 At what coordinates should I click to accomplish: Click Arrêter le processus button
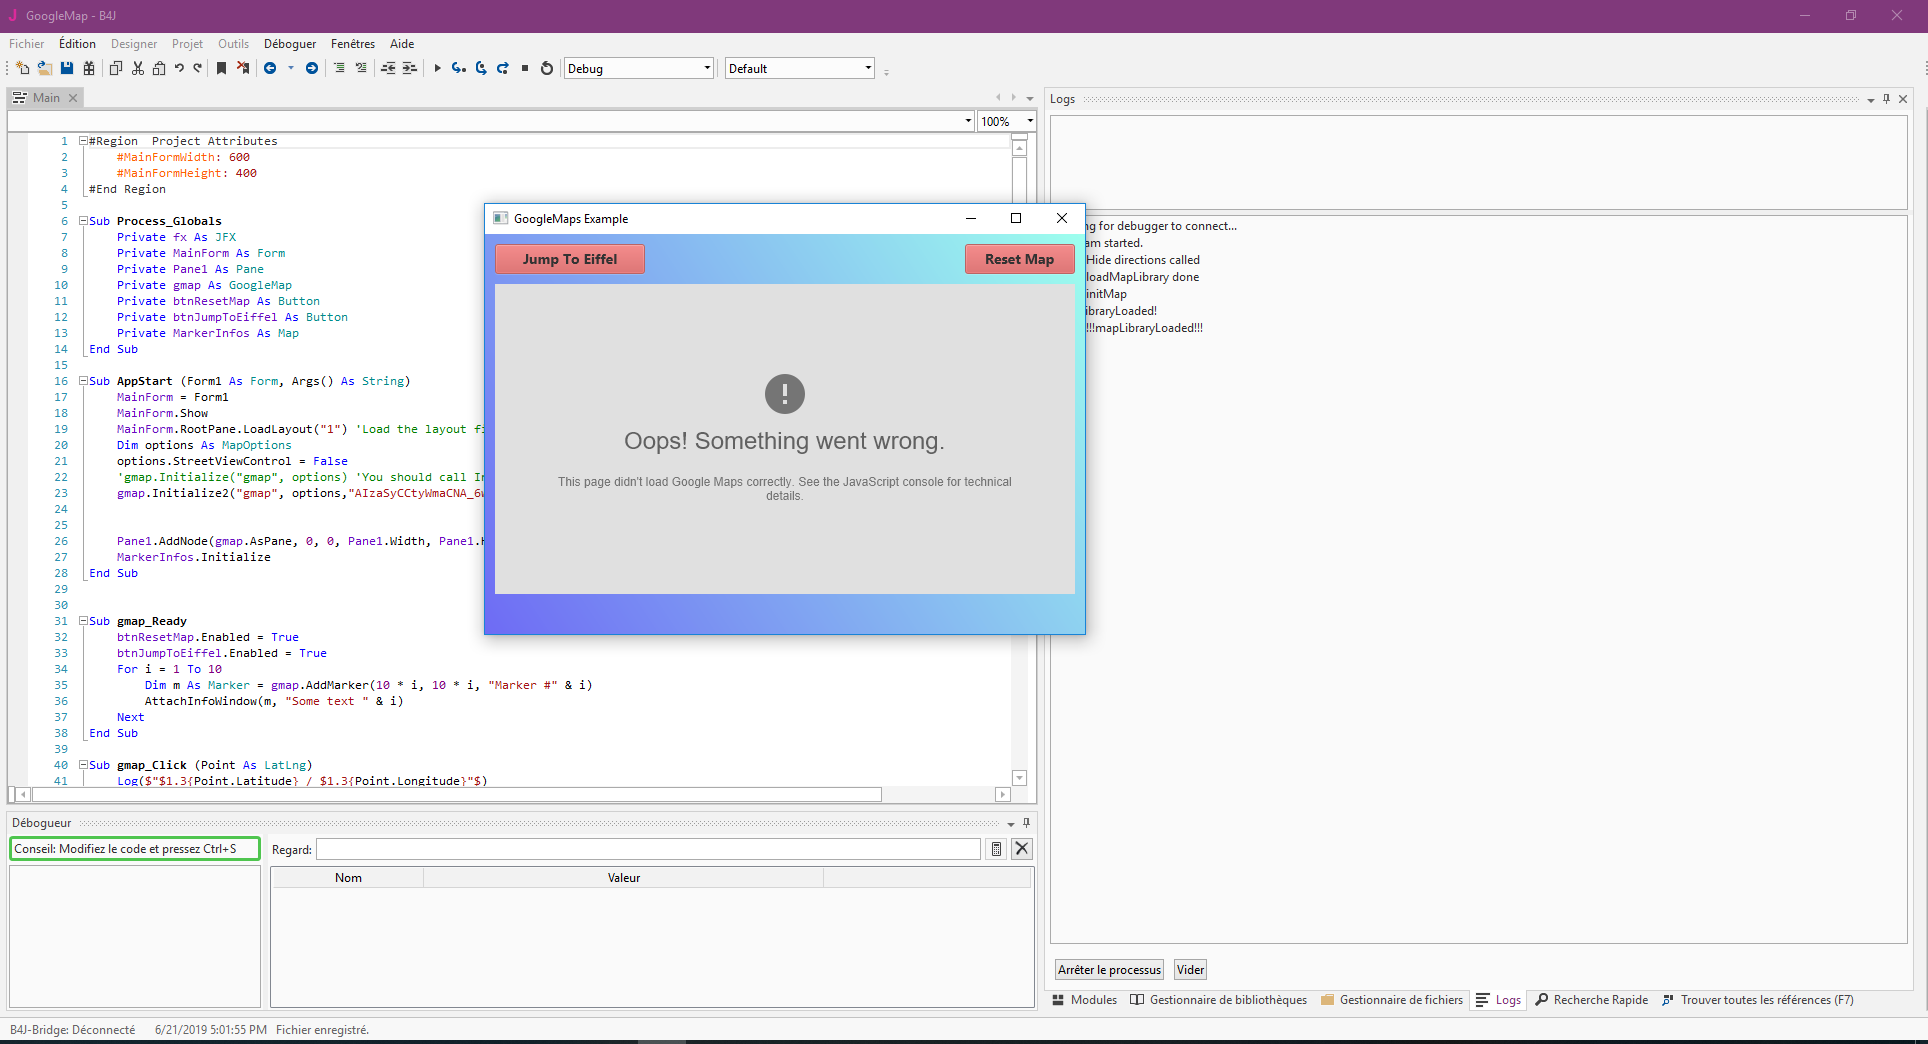pos(1110,970)
